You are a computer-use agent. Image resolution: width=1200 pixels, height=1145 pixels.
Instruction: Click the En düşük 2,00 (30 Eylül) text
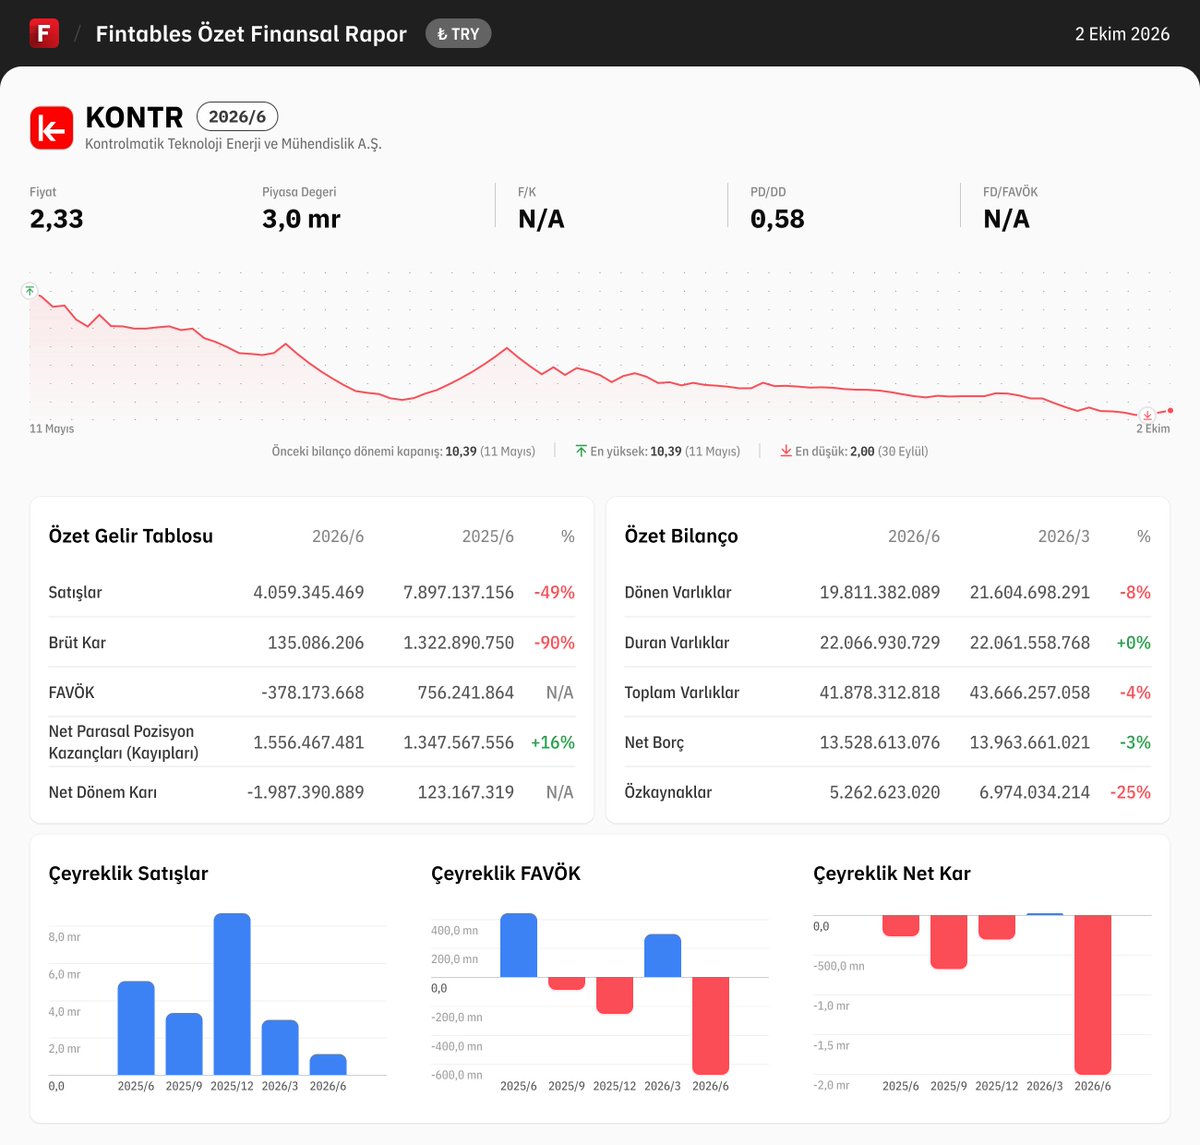point(861,451)
